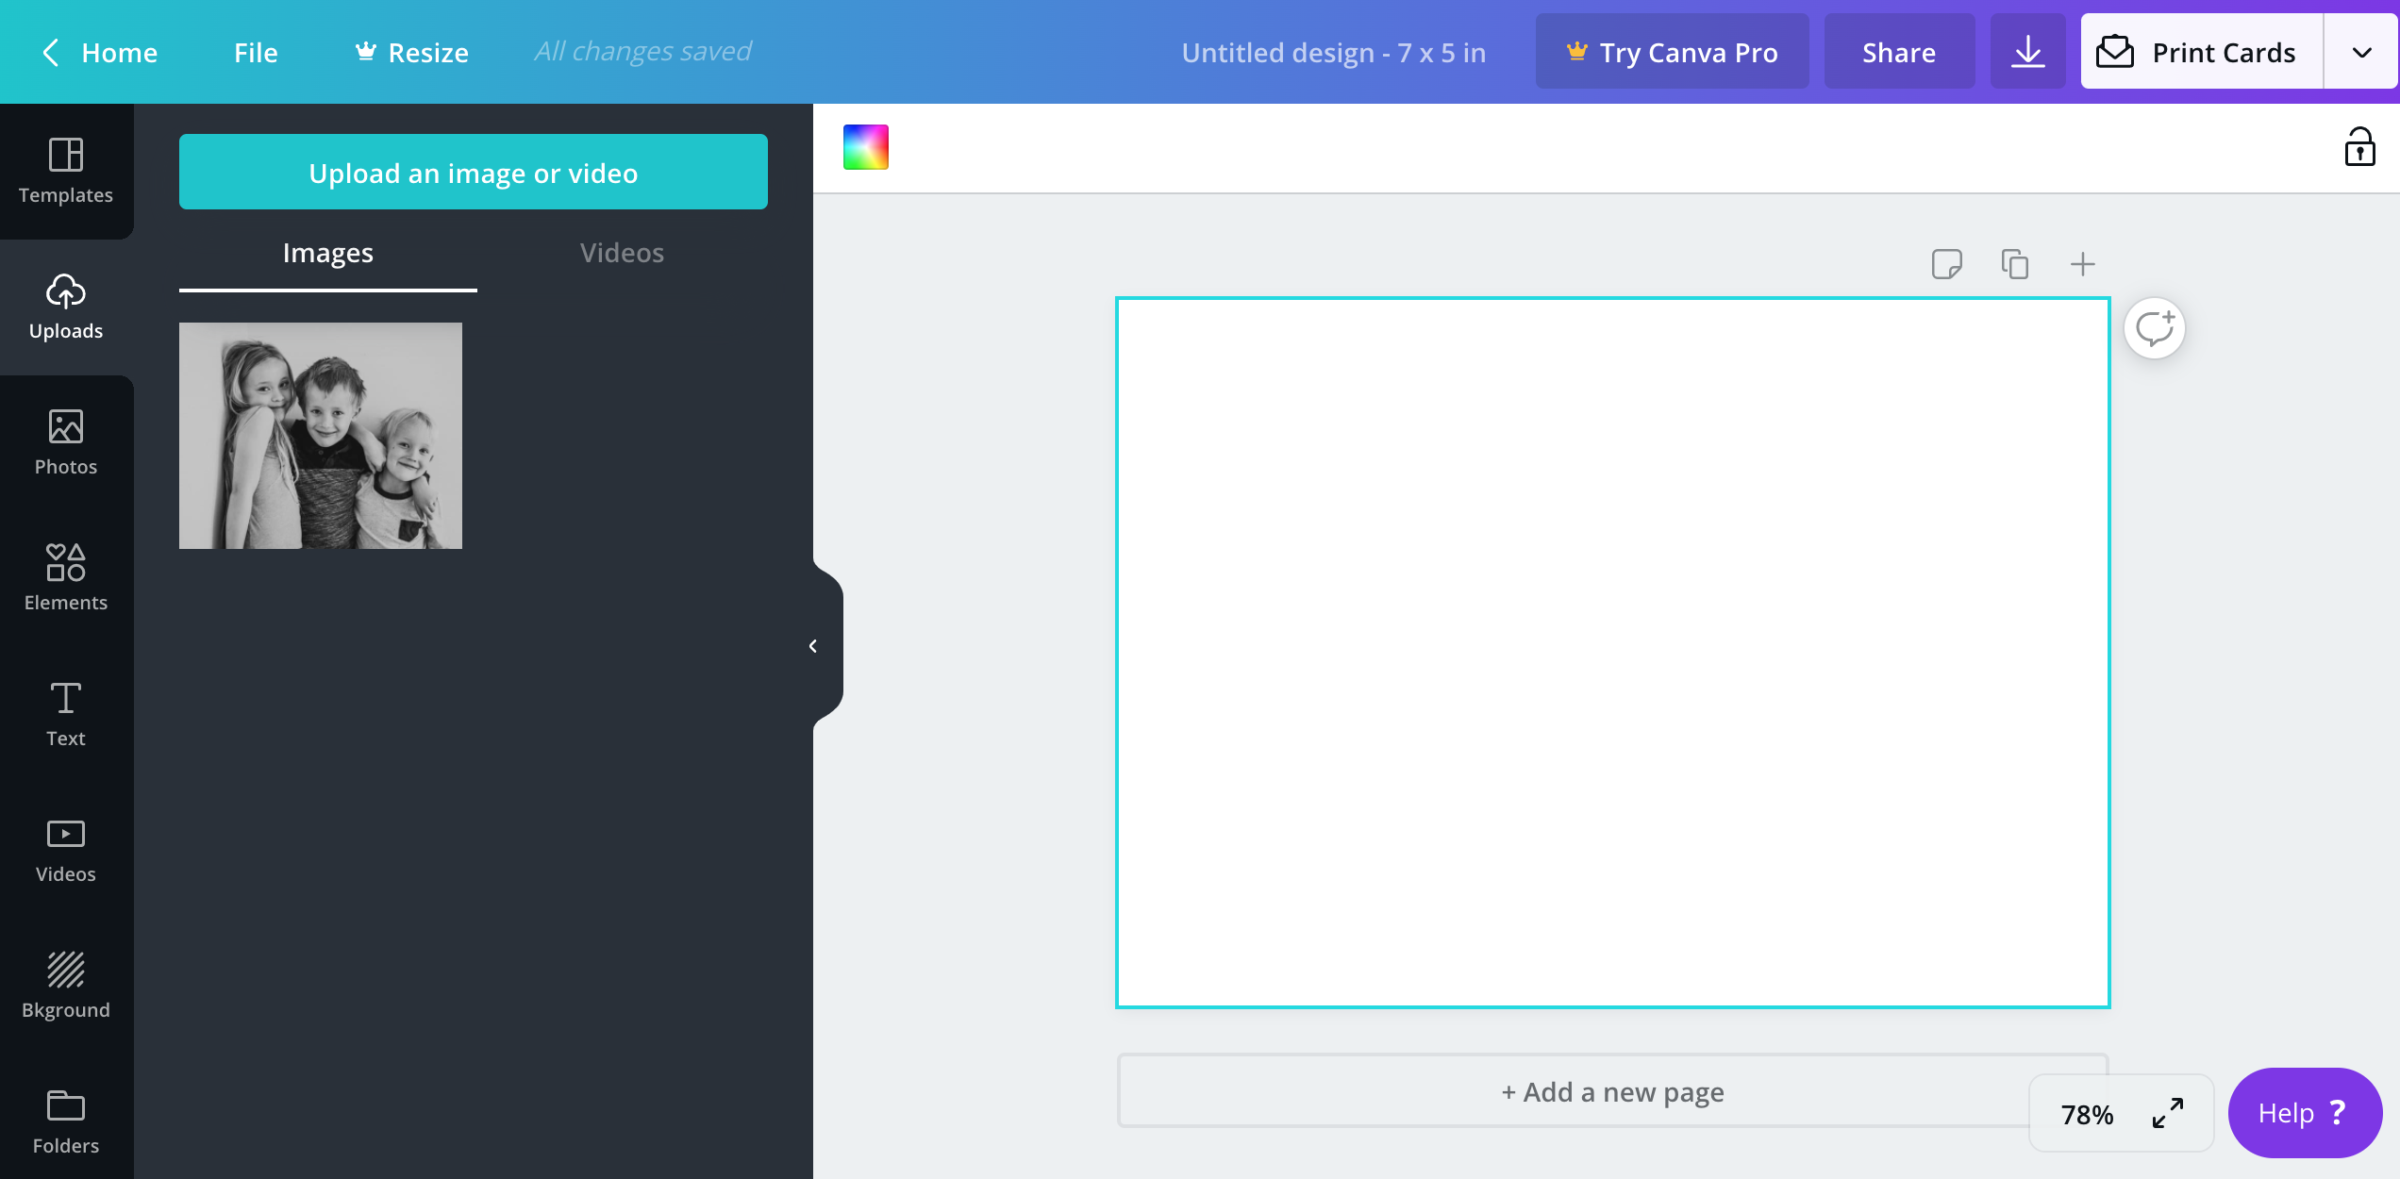Viewport: 2400px width, 1179px height.
Task: Click the download arrow icon
Action: pos(2027,52)
